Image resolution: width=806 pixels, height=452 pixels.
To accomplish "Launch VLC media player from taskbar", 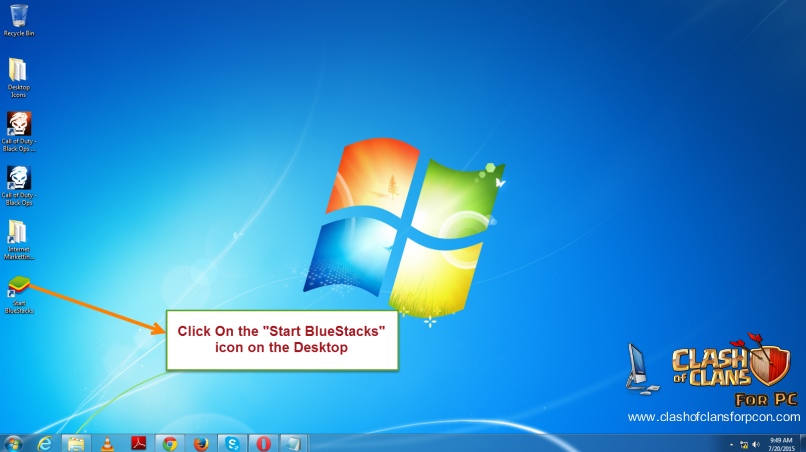I will pyautogui.click(x=107, y=443).
